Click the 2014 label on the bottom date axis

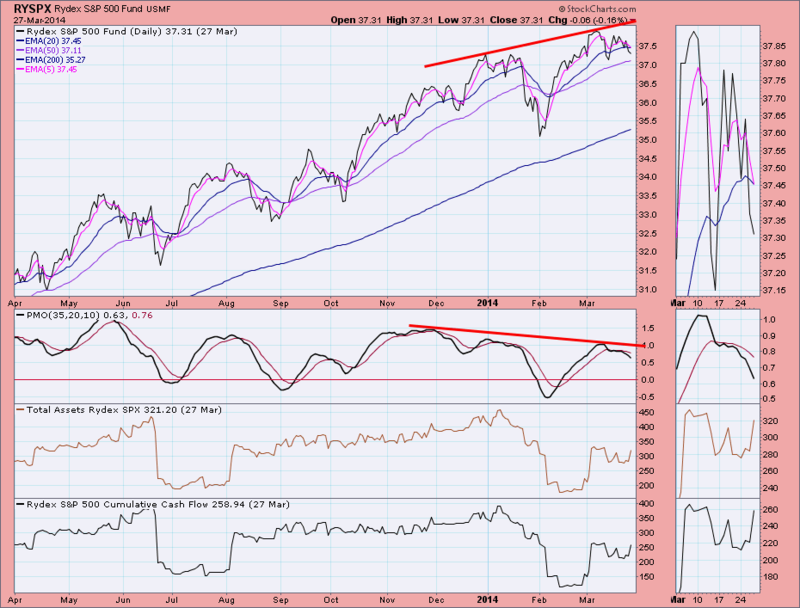pos(487,599)
